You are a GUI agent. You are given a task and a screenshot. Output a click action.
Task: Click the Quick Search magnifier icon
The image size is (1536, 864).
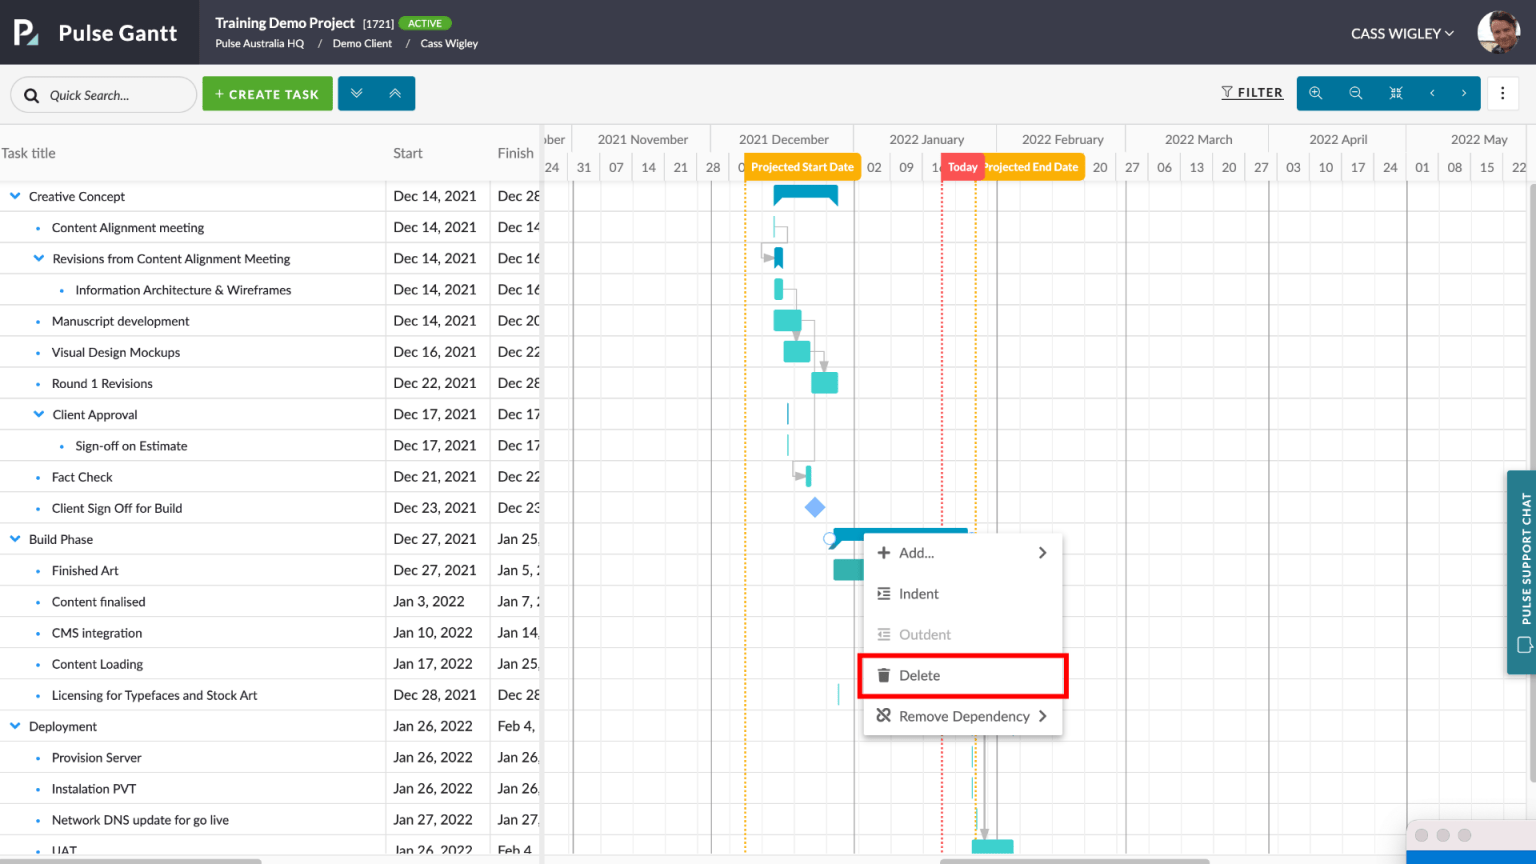point(31,95)
